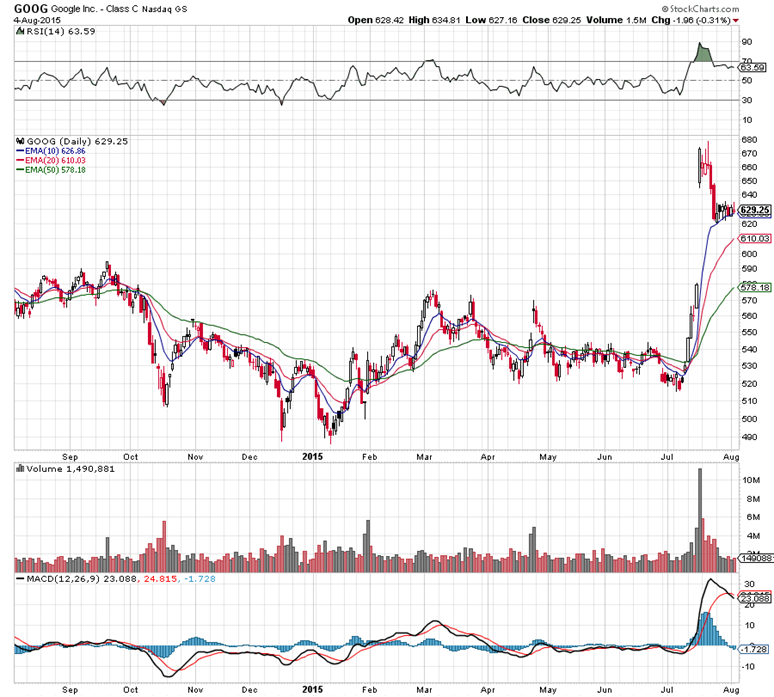Click the MACD(12,26,9) legend marker
Image resolution: width=774 pixels, height=697 pixels.
tap(19, 579)
